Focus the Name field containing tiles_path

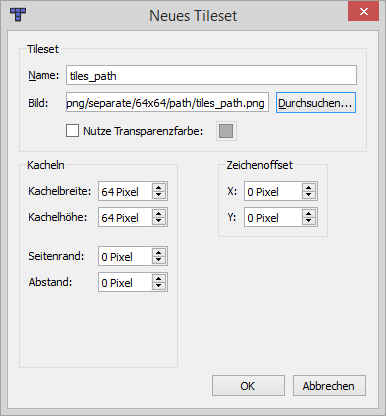(x=211, y=75)
